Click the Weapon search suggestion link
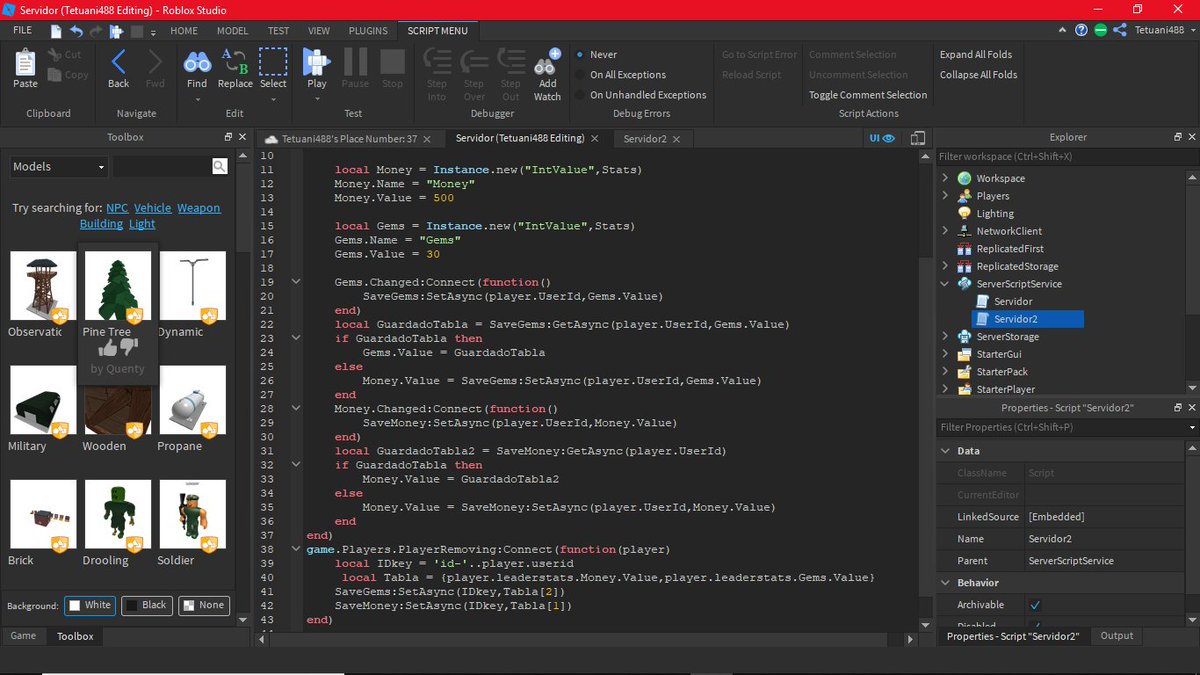This screenshot has width=1200, height=675. point(199,208)
